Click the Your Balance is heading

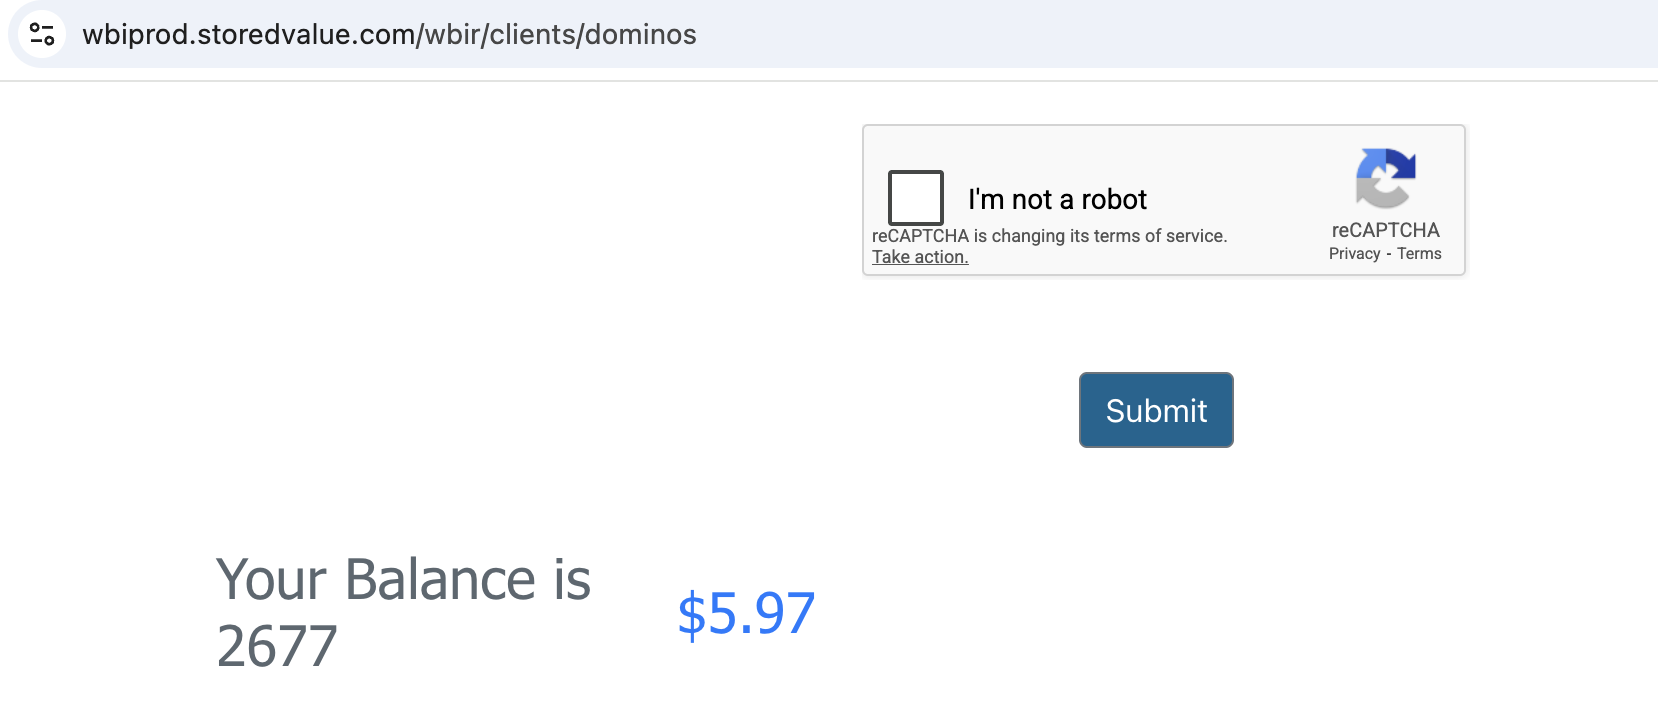coord(403,579)
